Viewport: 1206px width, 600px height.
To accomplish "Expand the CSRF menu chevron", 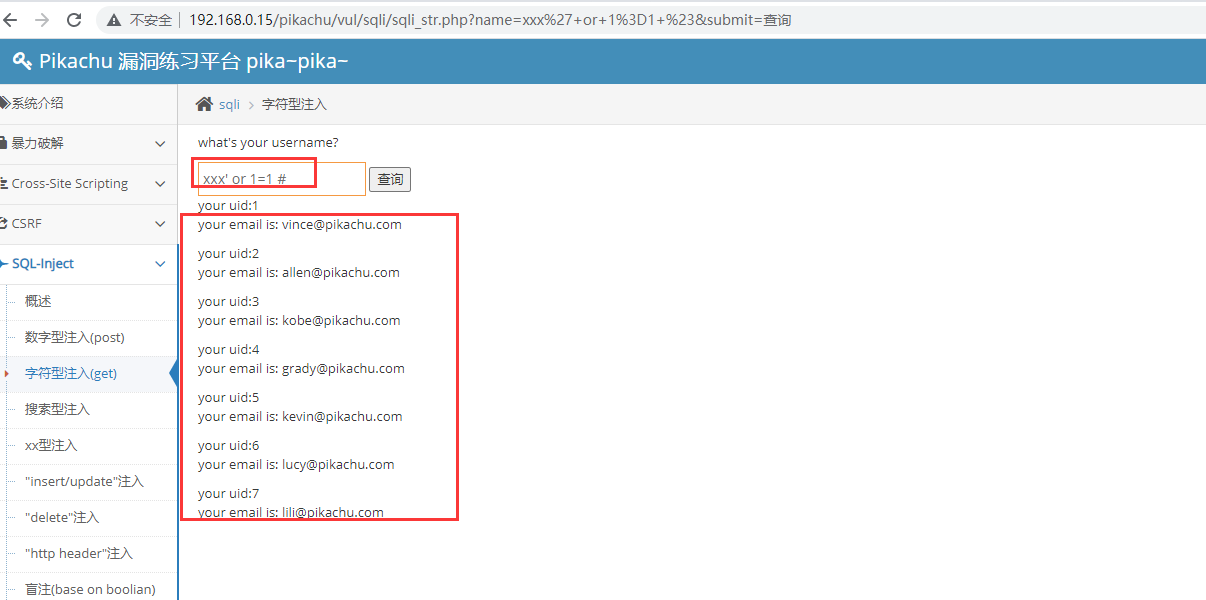I will coord(160,224).
